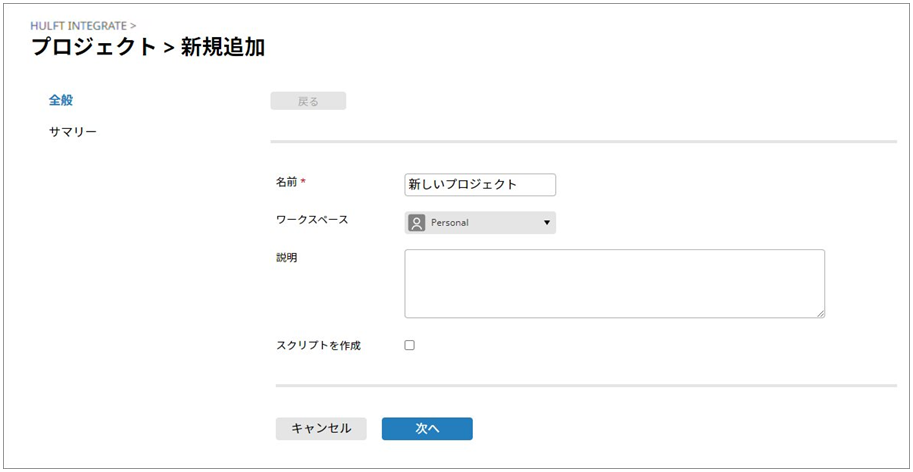Click the 説明 field label
This screenshot has width=913, height=472.
click(x=286, y=258)
